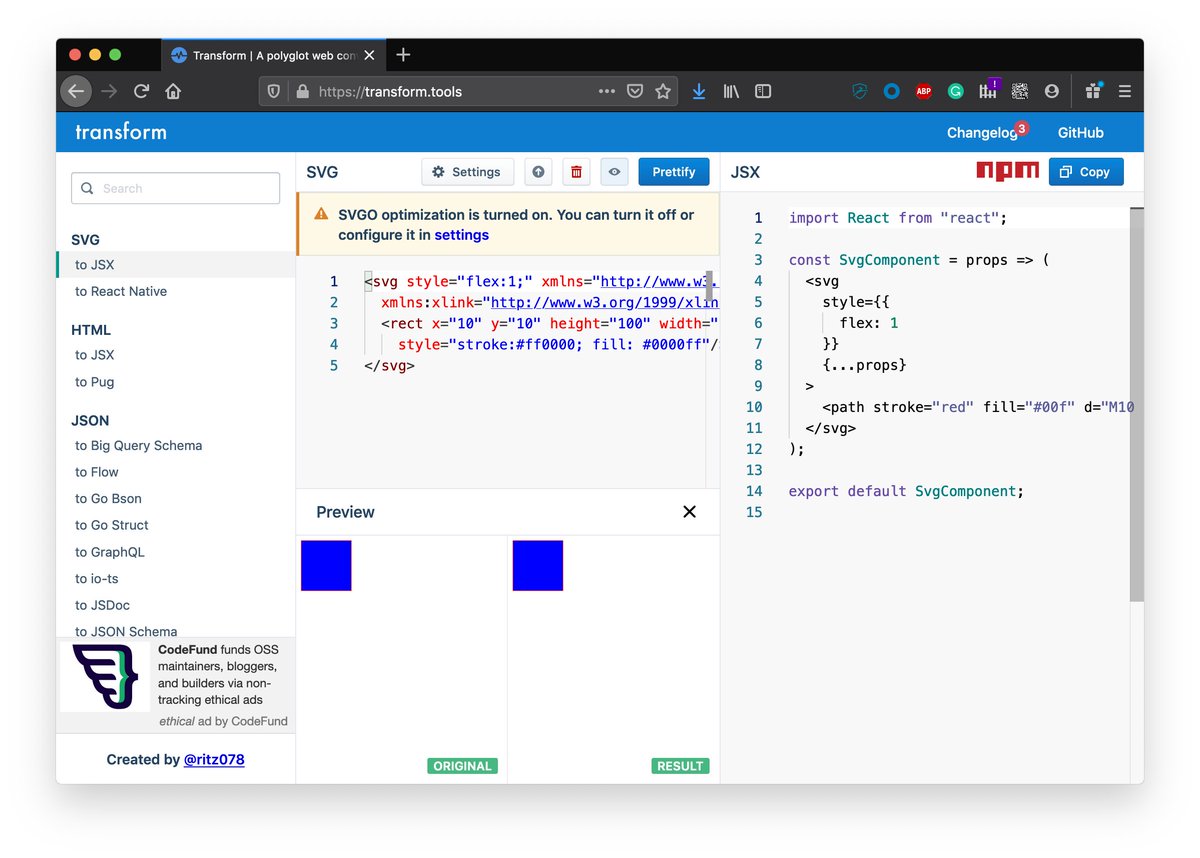Image resolution: width=1200 pixels, height=858 pixels.
Task: Open the page actions ellipsis menu
Action: [607, 91]
